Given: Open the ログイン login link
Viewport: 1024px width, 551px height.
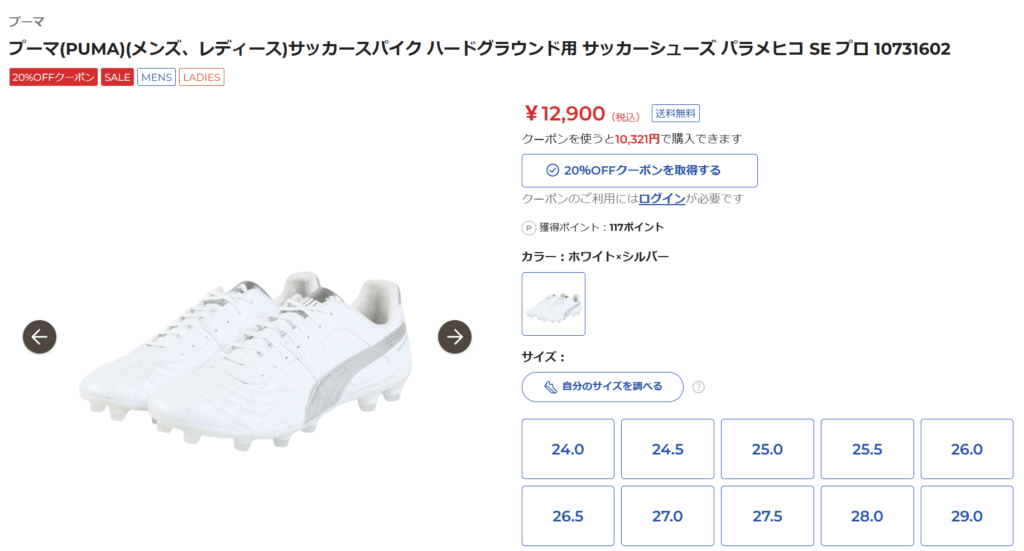Looking at the screenshot, I should pyautogui.click(x=662, y=199).
